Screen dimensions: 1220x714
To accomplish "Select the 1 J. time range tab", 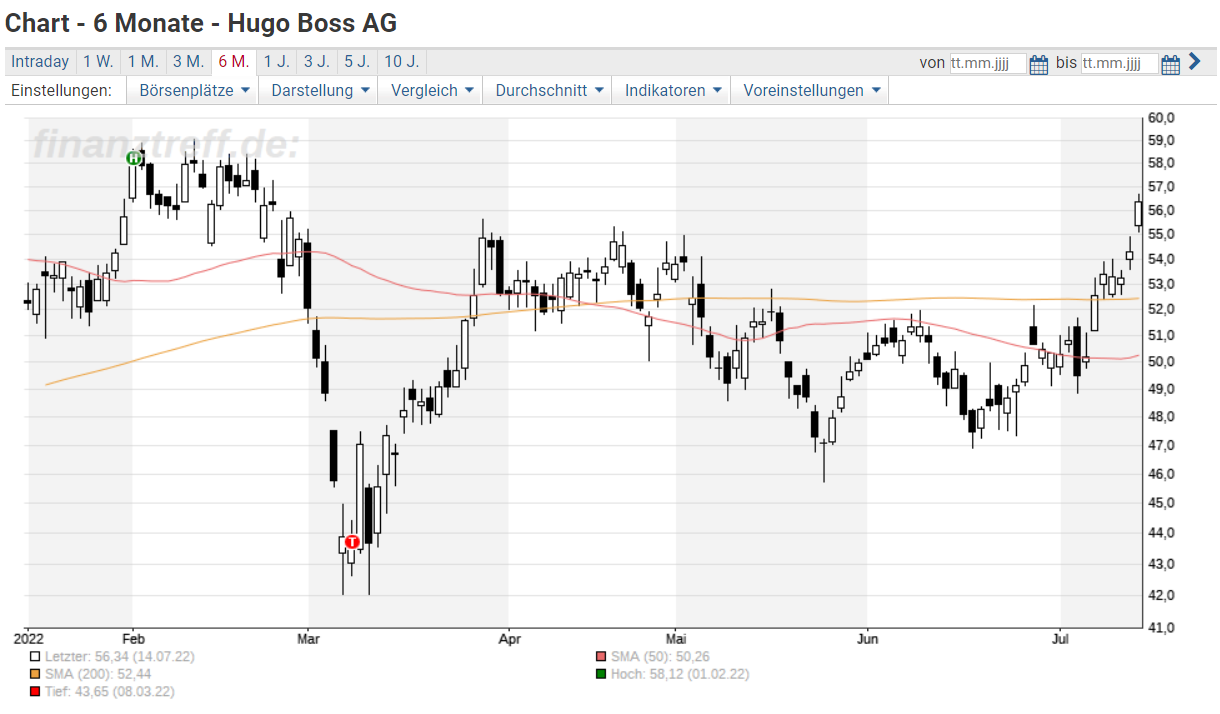I will (277, 62).
